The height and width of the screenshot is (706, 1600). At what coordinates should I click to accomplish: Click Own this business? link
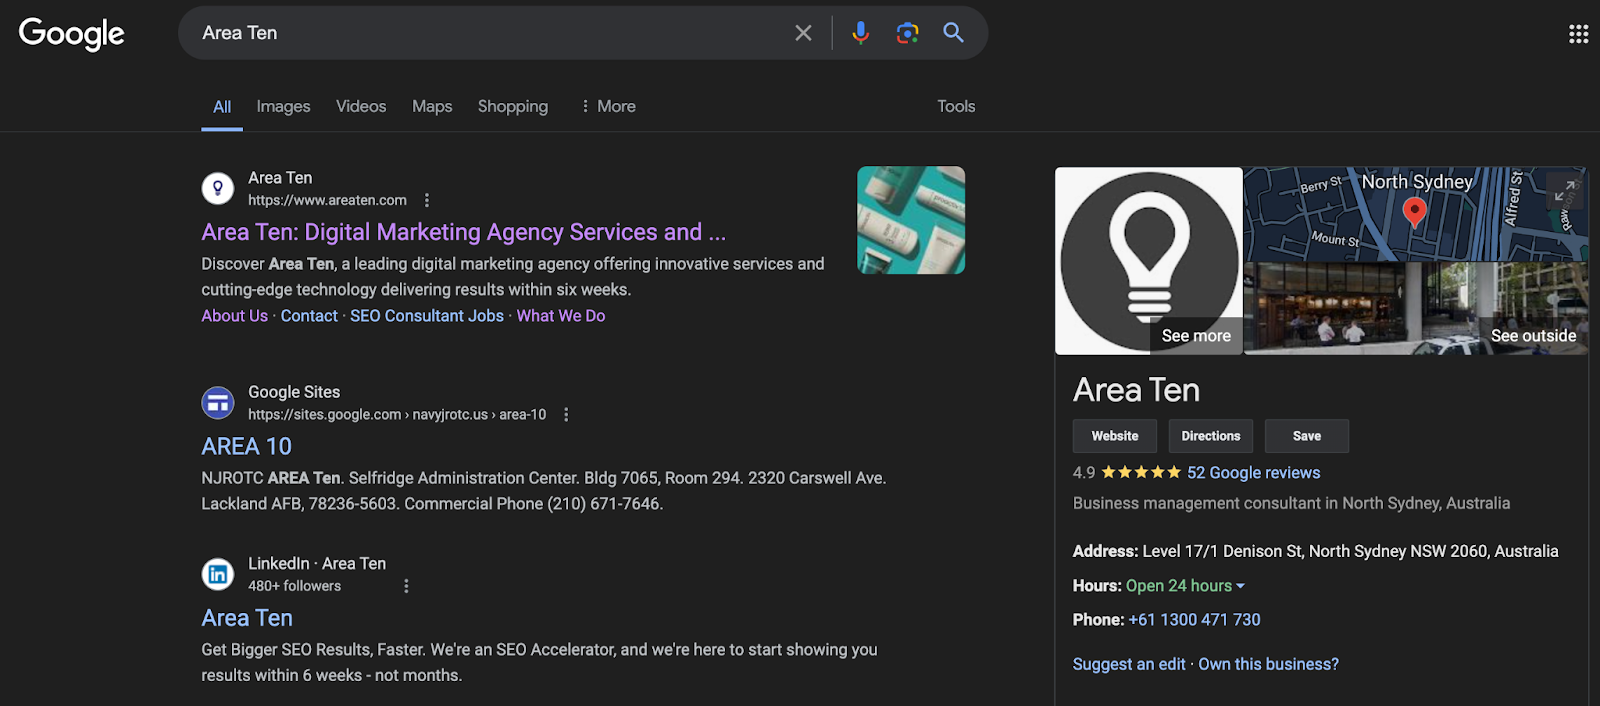pyautogui.click(x=1268, y=664)
